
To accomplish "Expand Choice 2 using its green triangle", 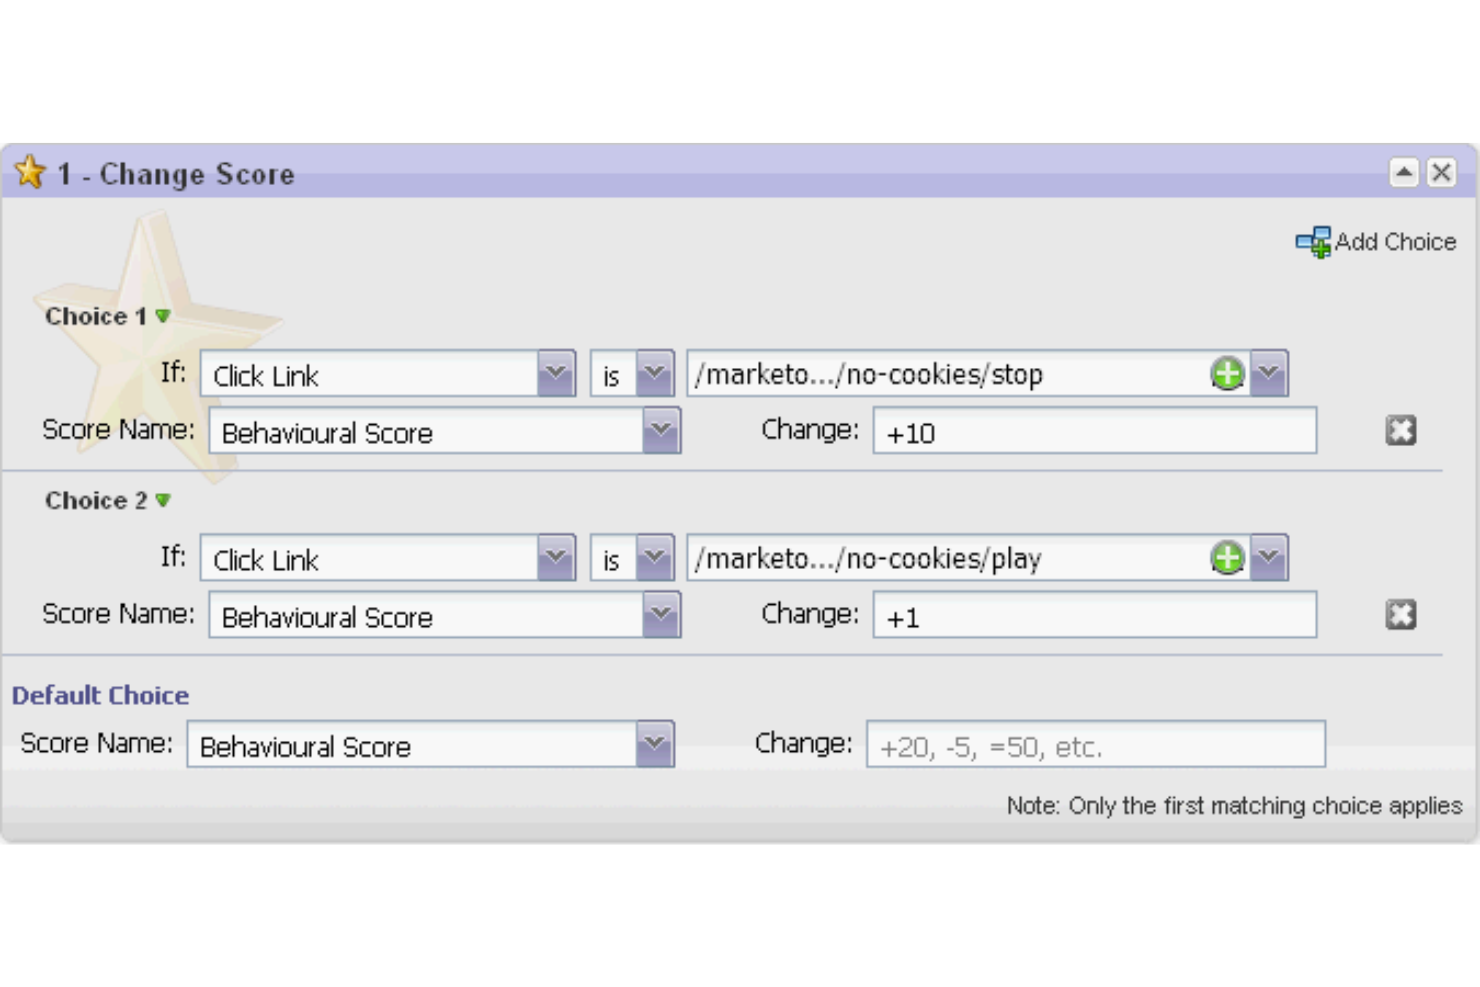I will [163, 501].
